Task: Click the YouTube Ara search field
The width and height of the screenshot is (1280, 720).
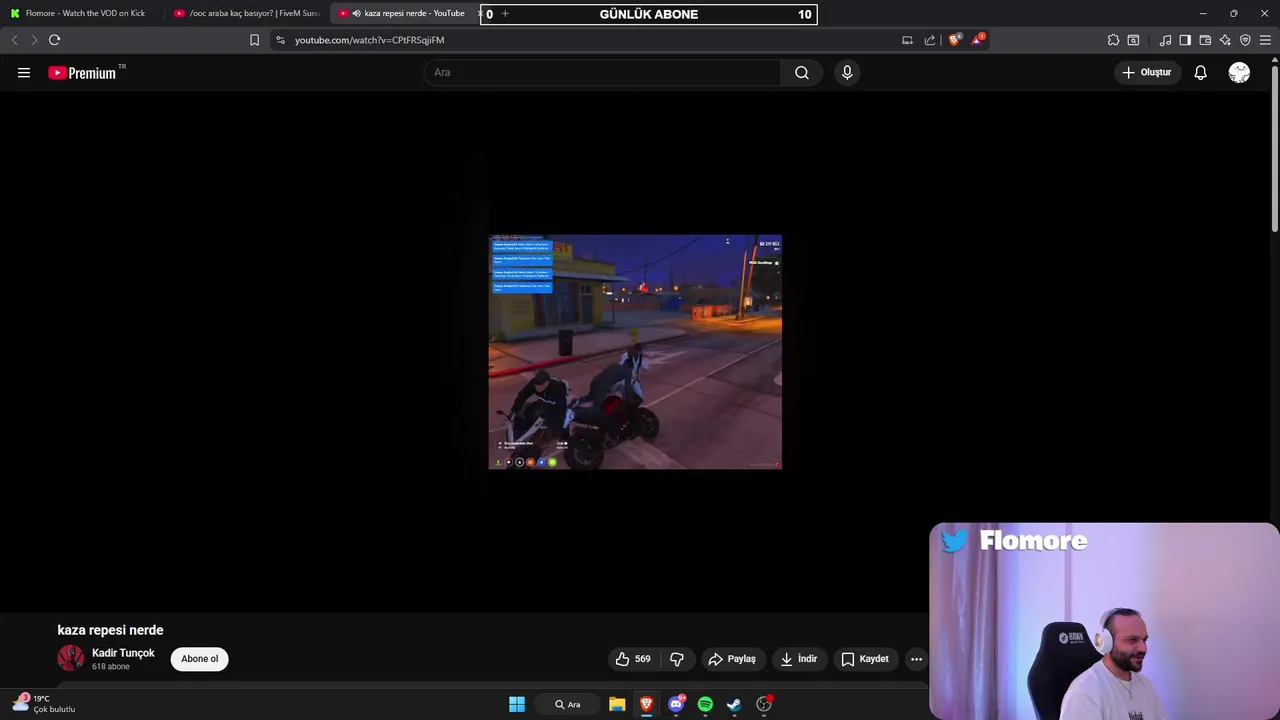Action: coord(602,72)
